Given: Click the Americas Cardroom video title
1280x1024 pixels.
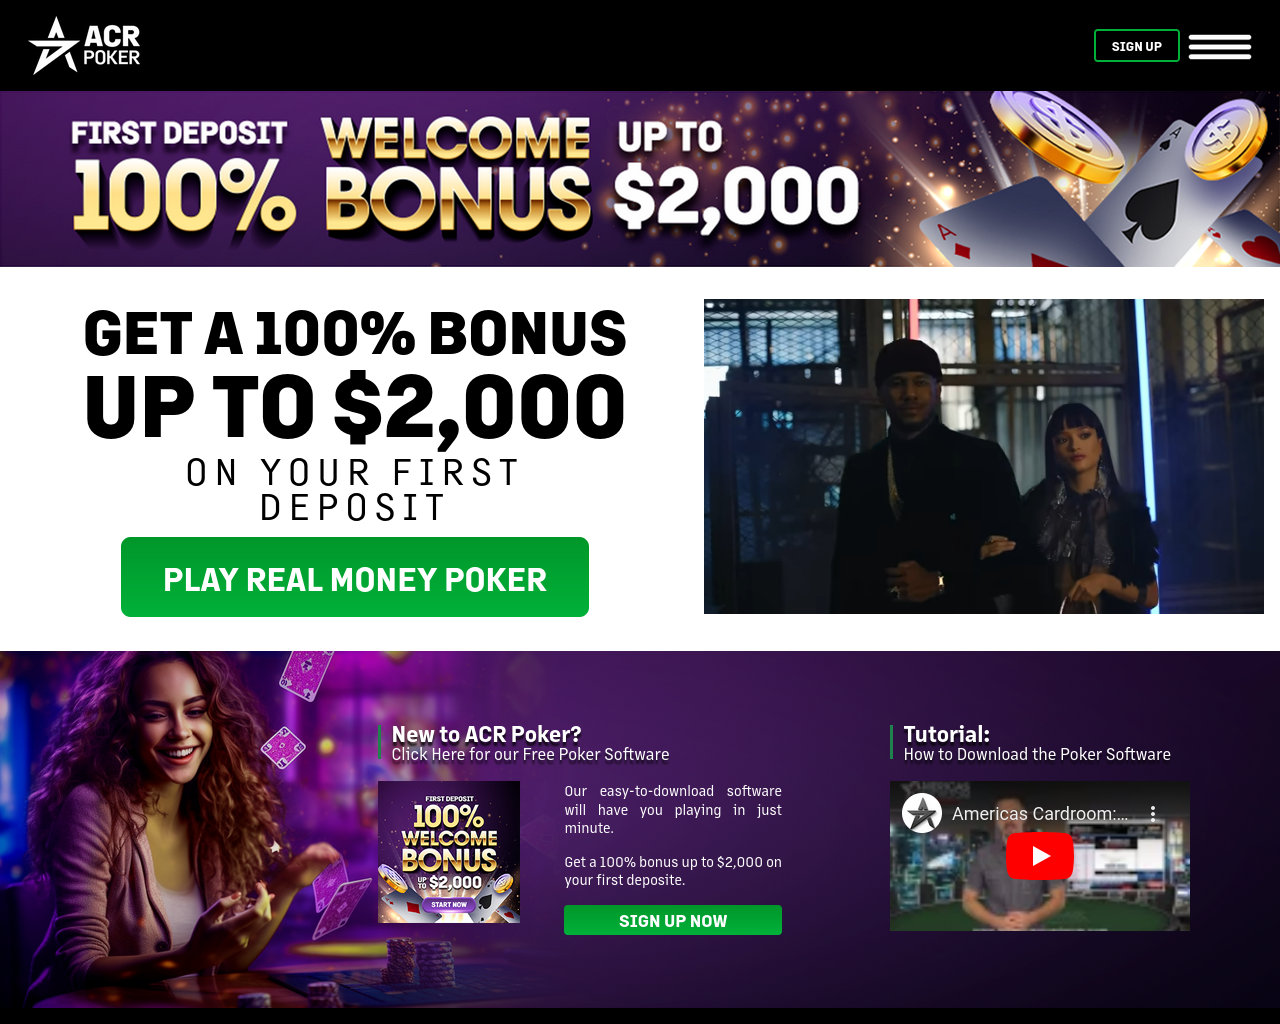Looking at the screenshot, I should (x=1040, y=814).
